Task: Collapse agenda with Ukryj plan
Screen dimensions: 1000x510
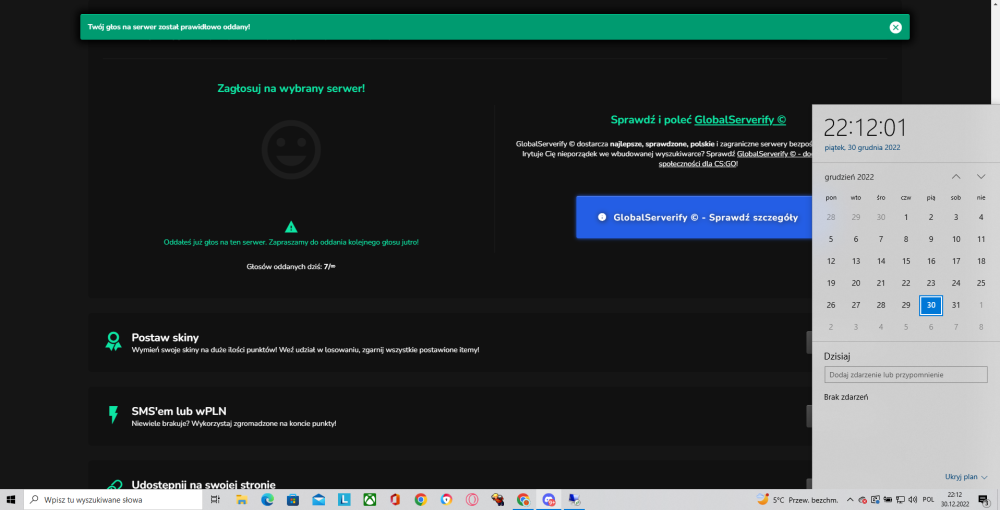Action: [x=966, y=477]
